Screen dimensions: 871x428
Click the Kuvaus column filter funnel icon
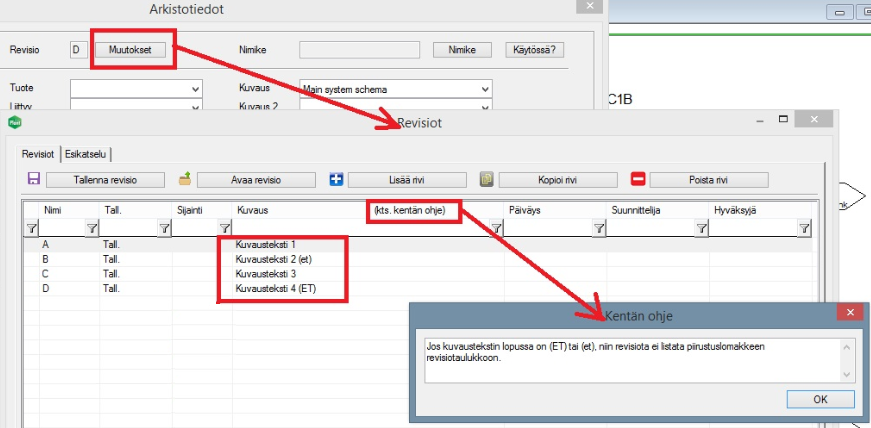click(497, 228)
